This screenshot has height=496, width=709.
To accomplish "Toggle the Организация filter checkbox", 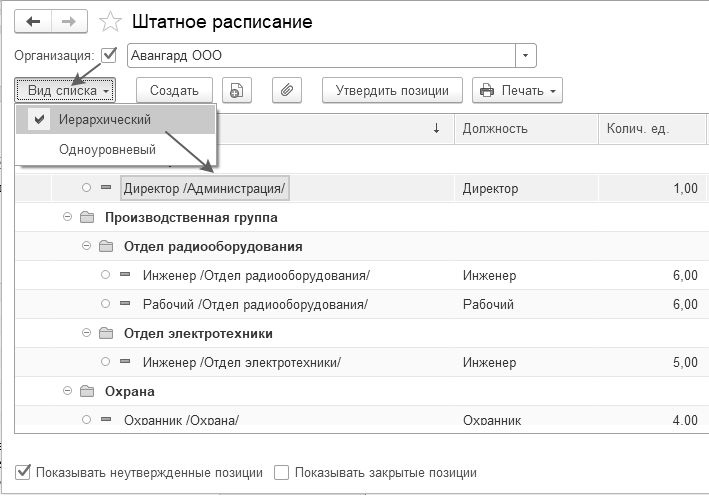I will [x=109, y=55].
